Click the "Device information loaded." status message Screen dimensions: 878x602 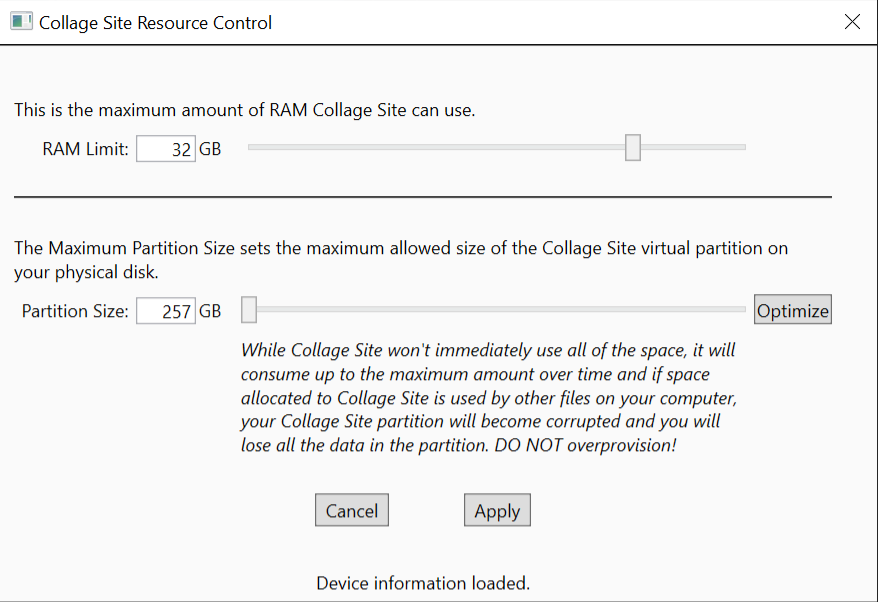[422, 583]
